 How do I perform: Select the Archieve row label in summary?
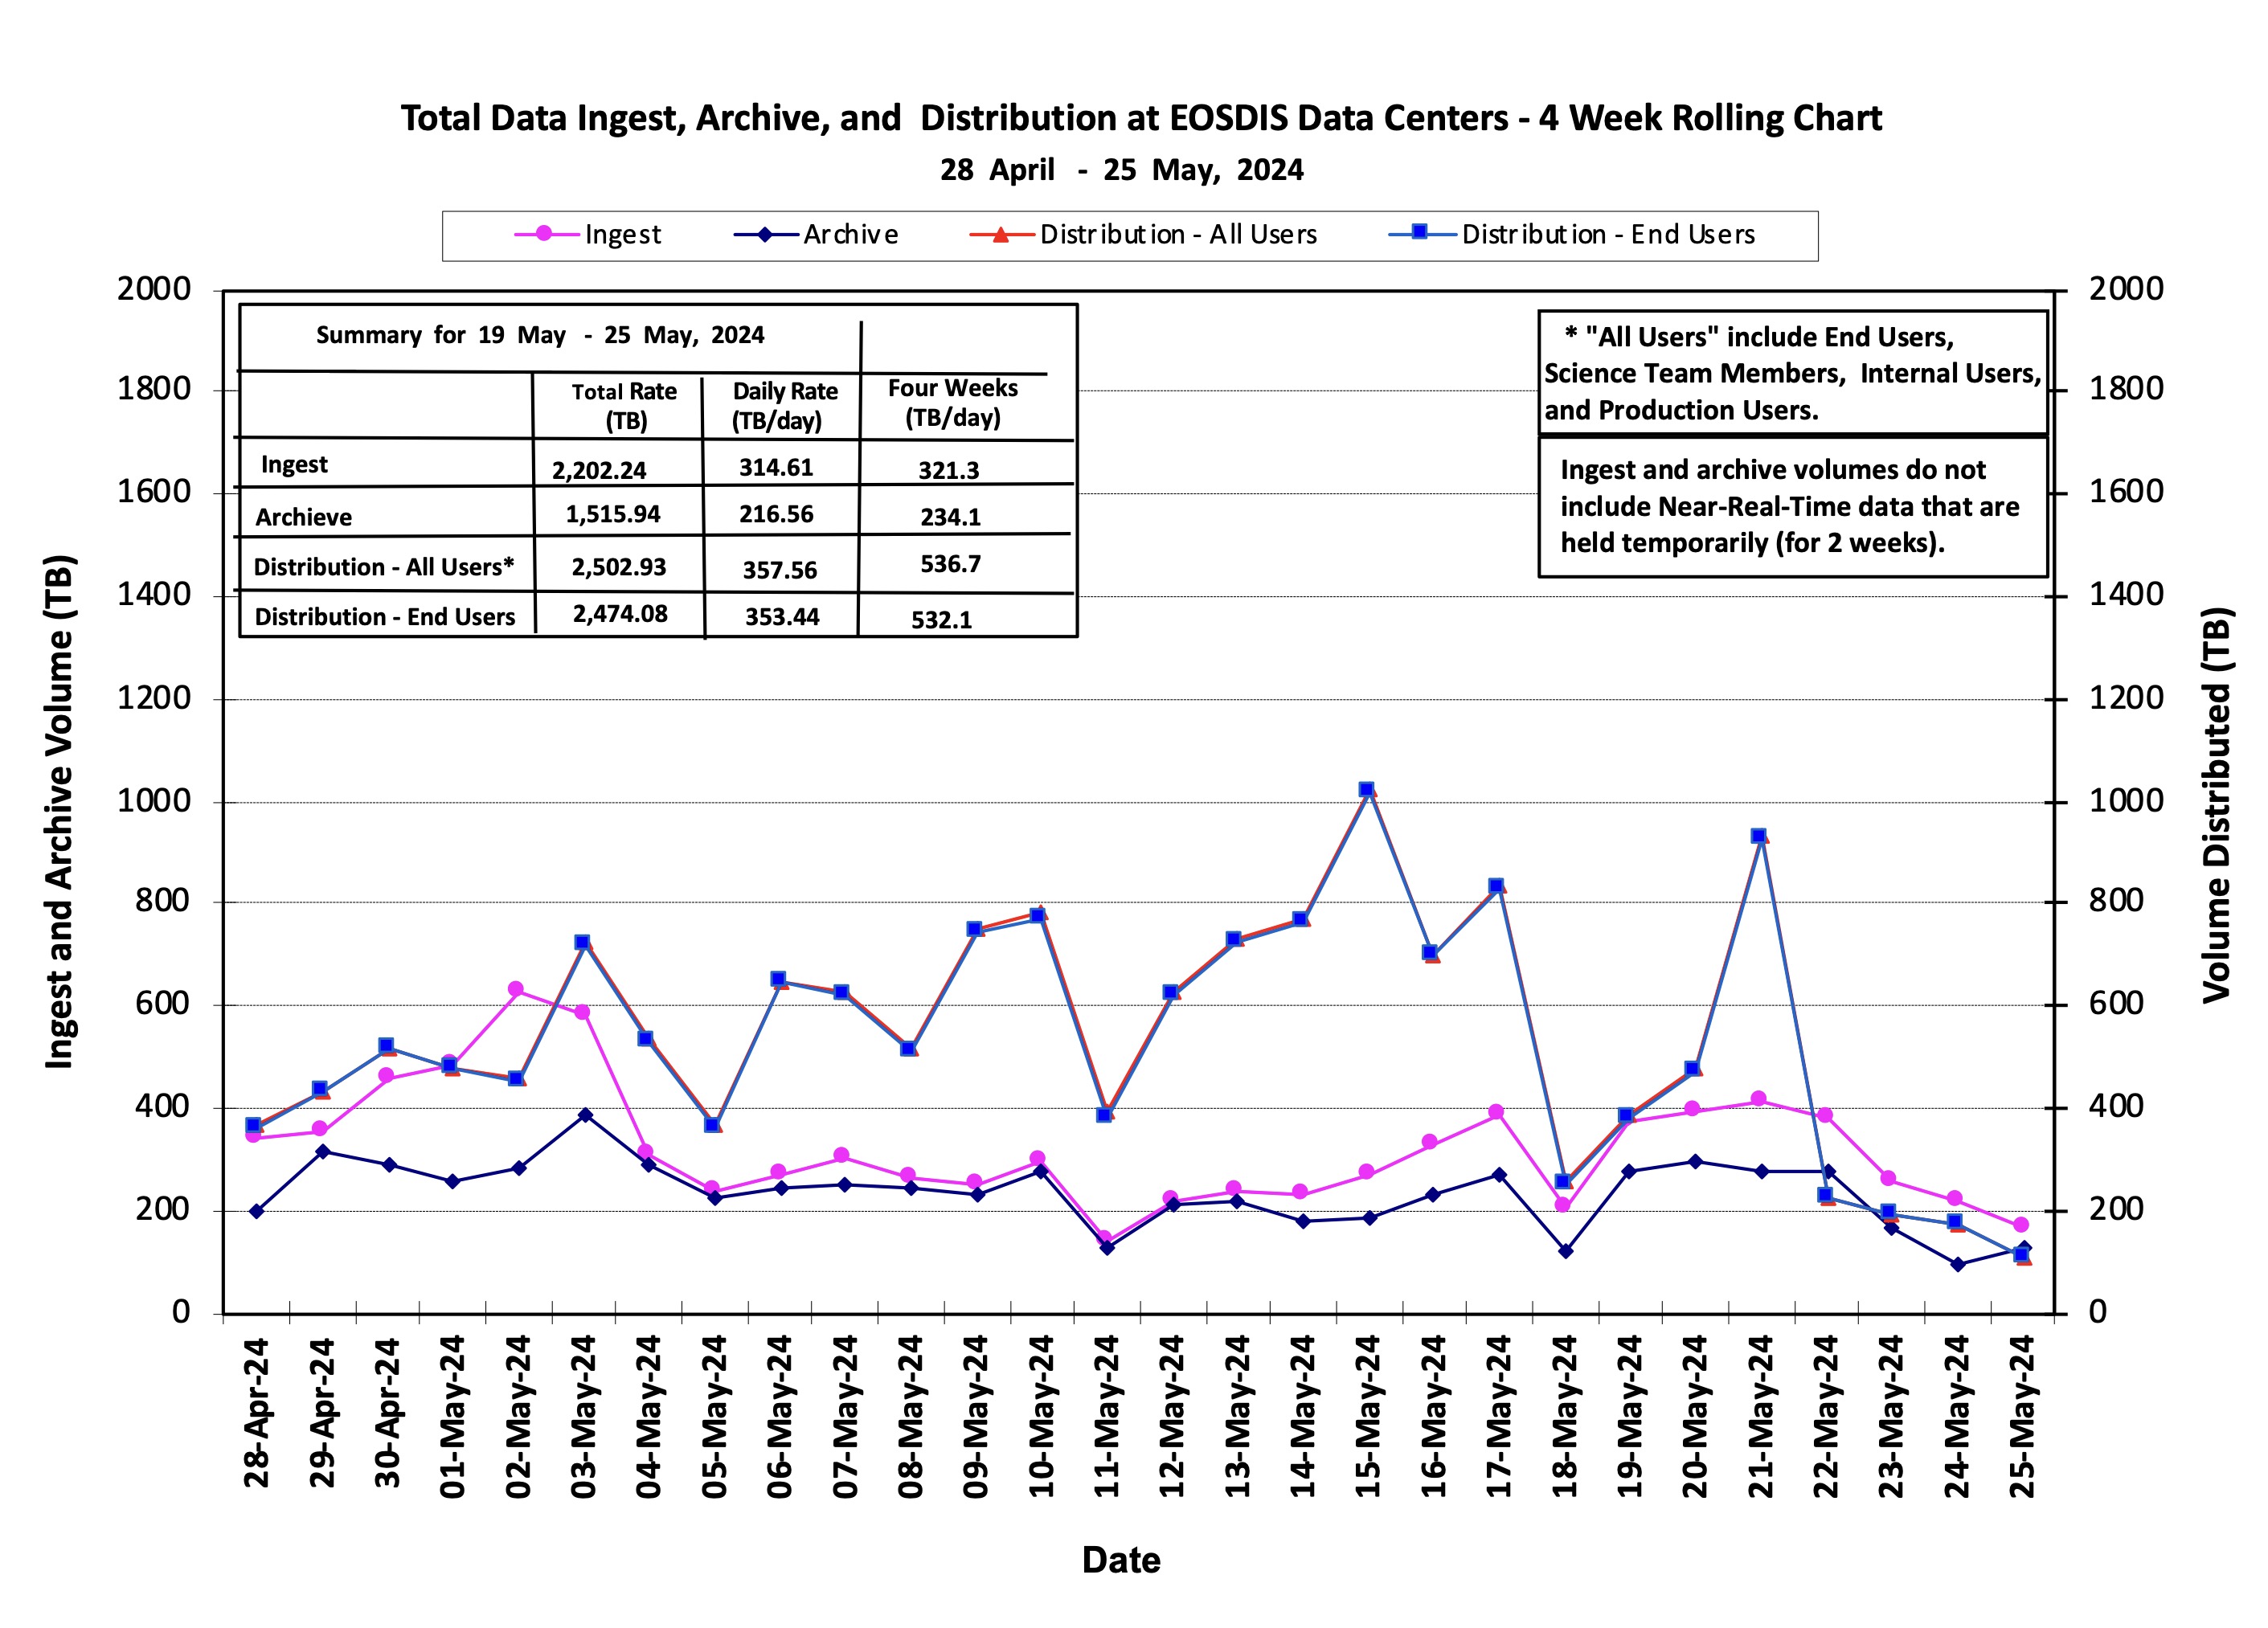[x=303, y=517]
